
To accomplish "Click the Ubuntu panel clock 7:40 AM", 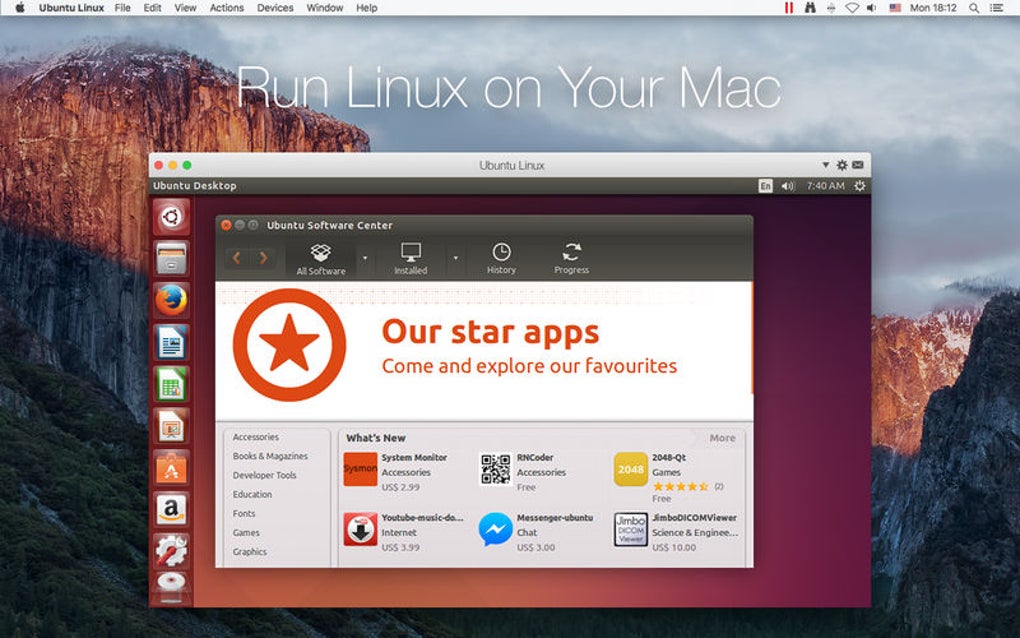I will [825, 186].
